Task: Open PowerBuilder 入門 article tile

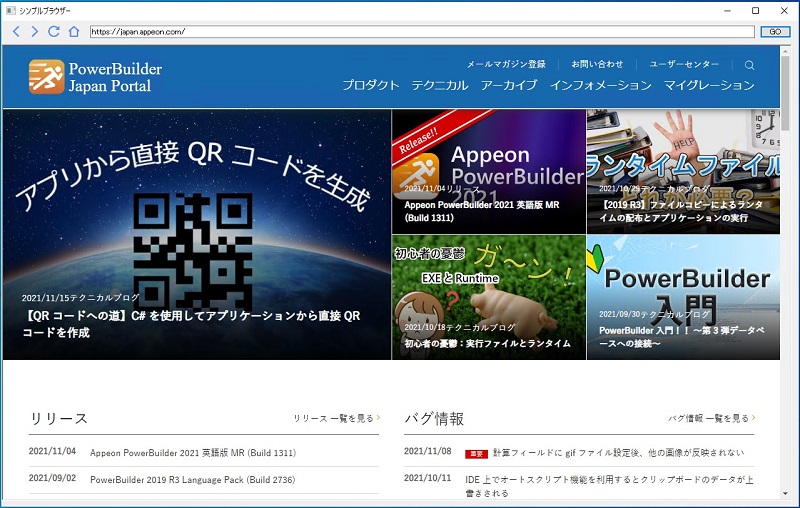Action: tap(683, 297)
